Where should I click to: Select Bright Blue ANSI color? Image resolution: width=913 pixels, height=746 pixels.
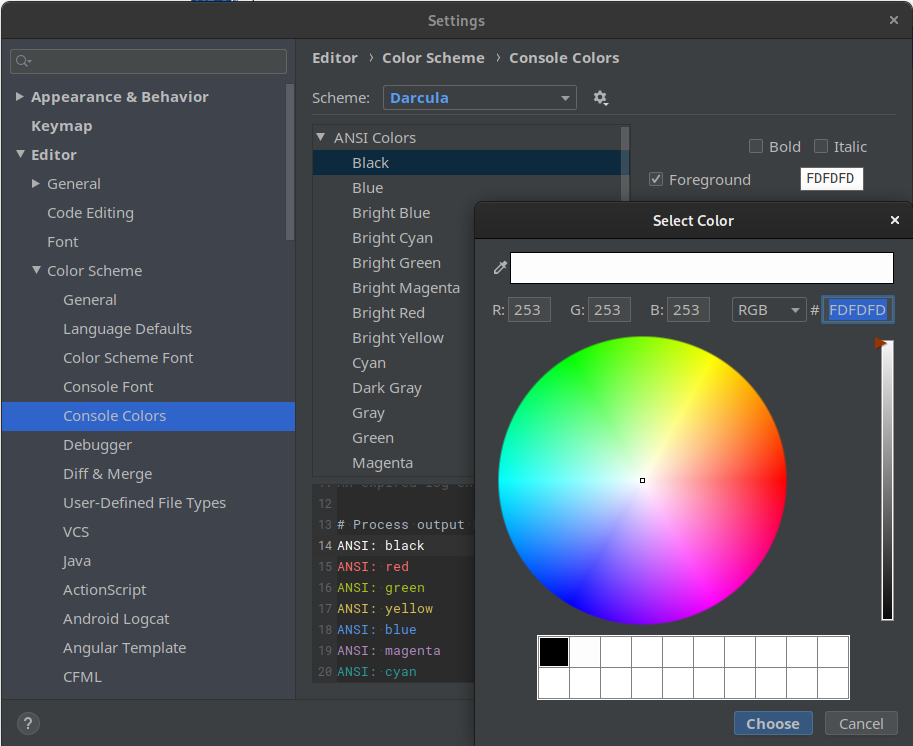[x=391, y=213]
